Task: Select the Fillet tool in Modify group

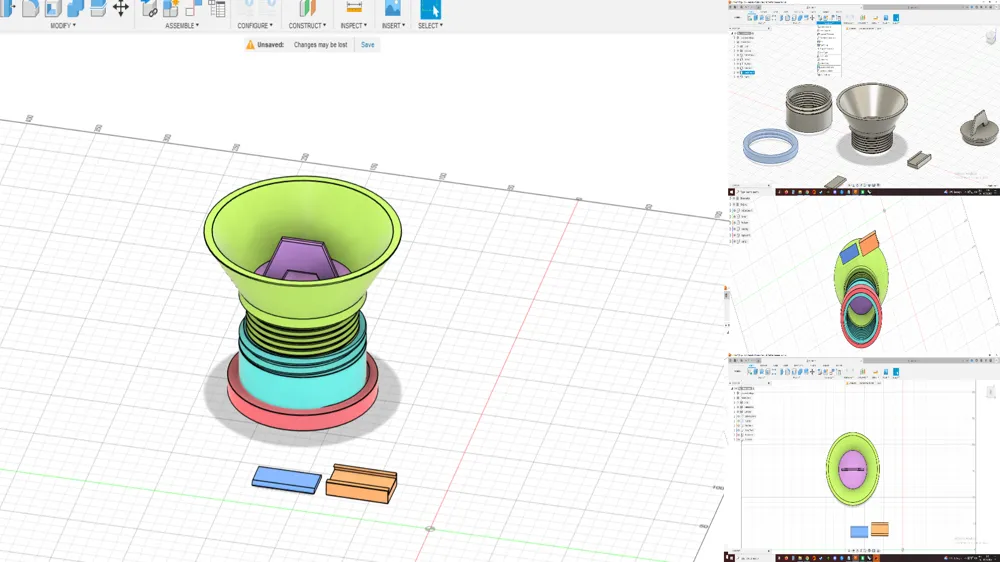Action: pyautogui.click(x=30, y=8)
